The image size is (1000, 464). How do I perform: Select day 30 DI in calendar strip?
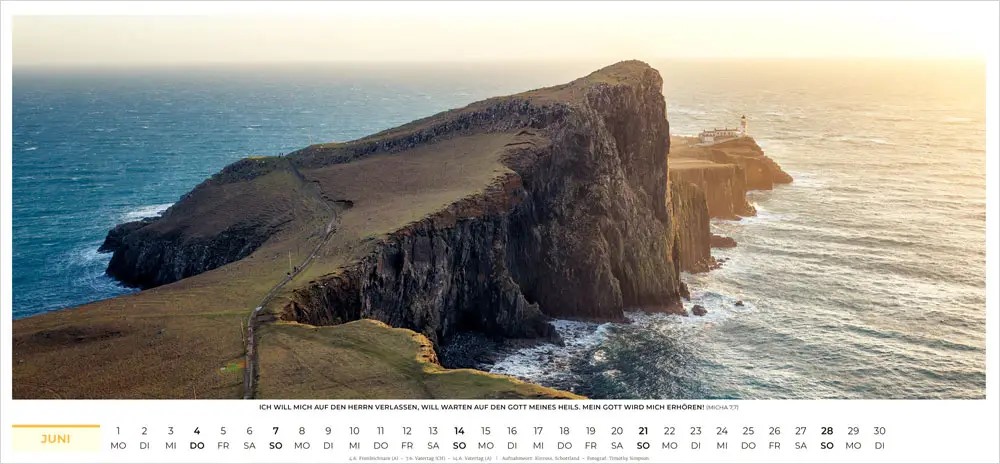point(879,438)
